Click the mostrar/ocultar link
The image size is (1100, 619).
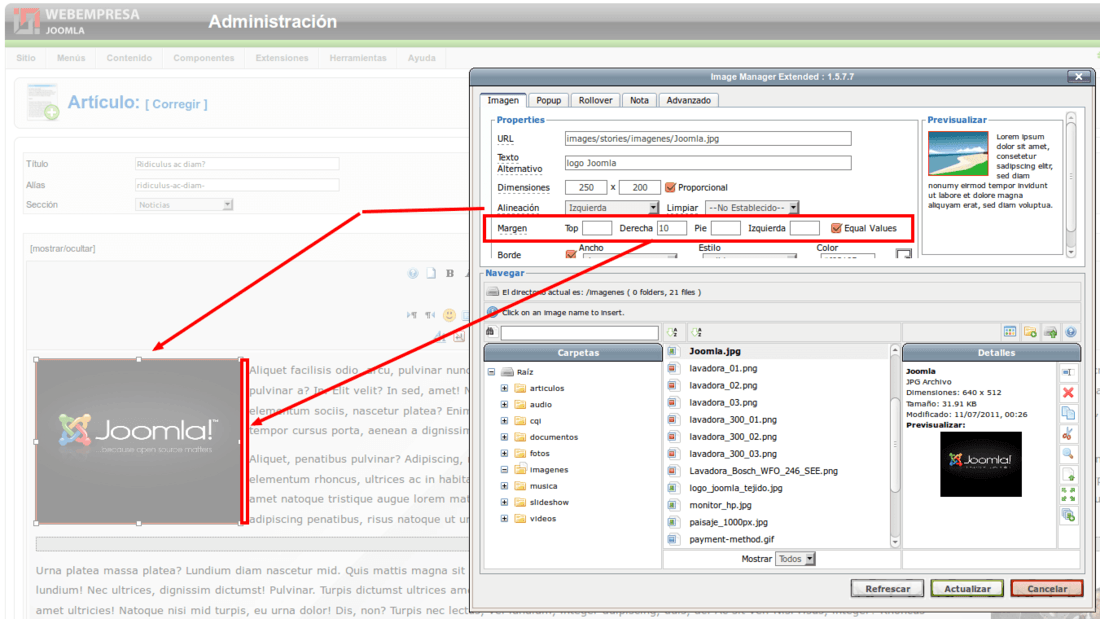62,248
